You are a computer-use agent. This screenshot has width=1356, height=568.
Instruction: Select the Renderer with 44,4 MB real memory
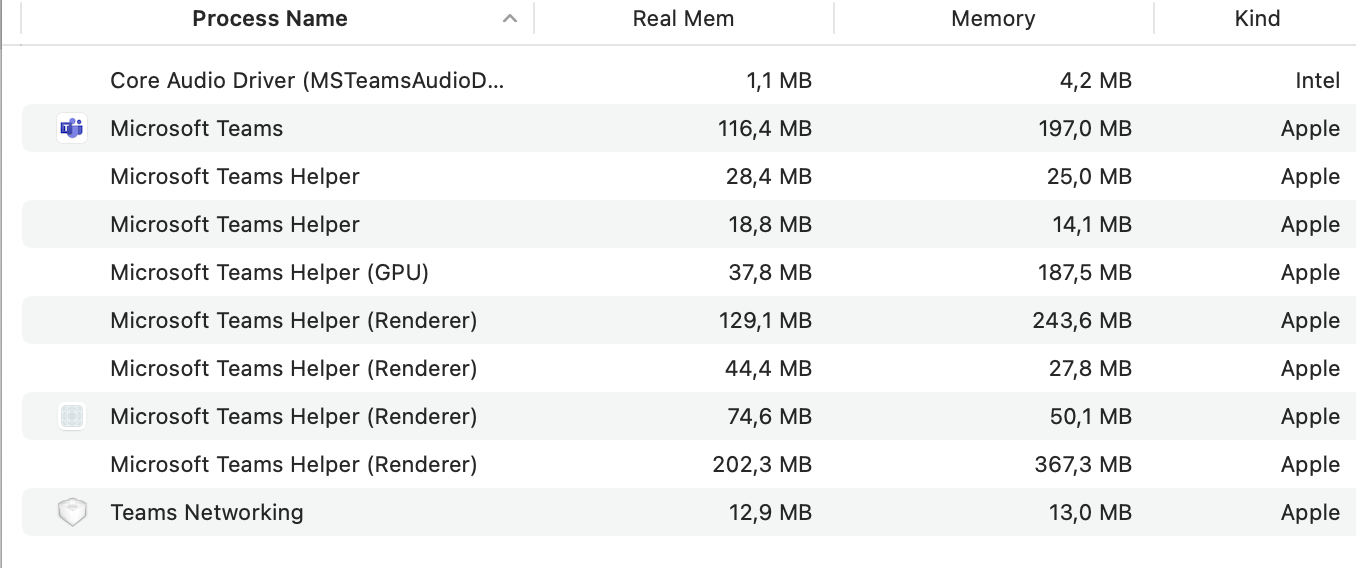(294, 369)
